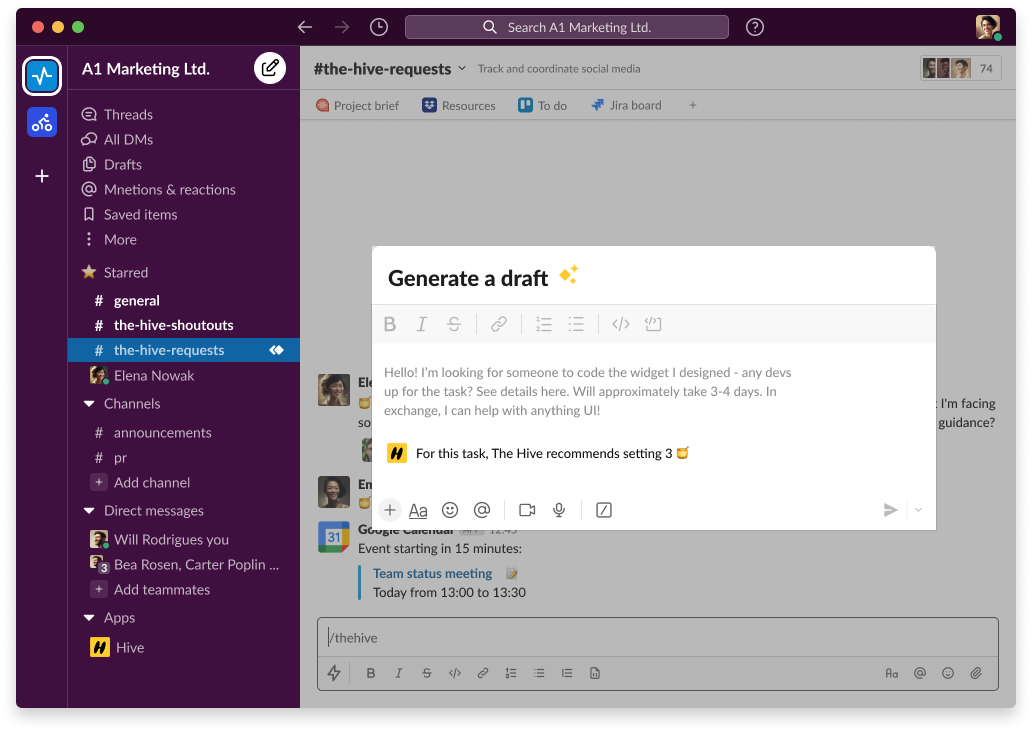Switch to the Resources tab
The height and width of the screenshot is (732, 1032).
click(459, 105)
